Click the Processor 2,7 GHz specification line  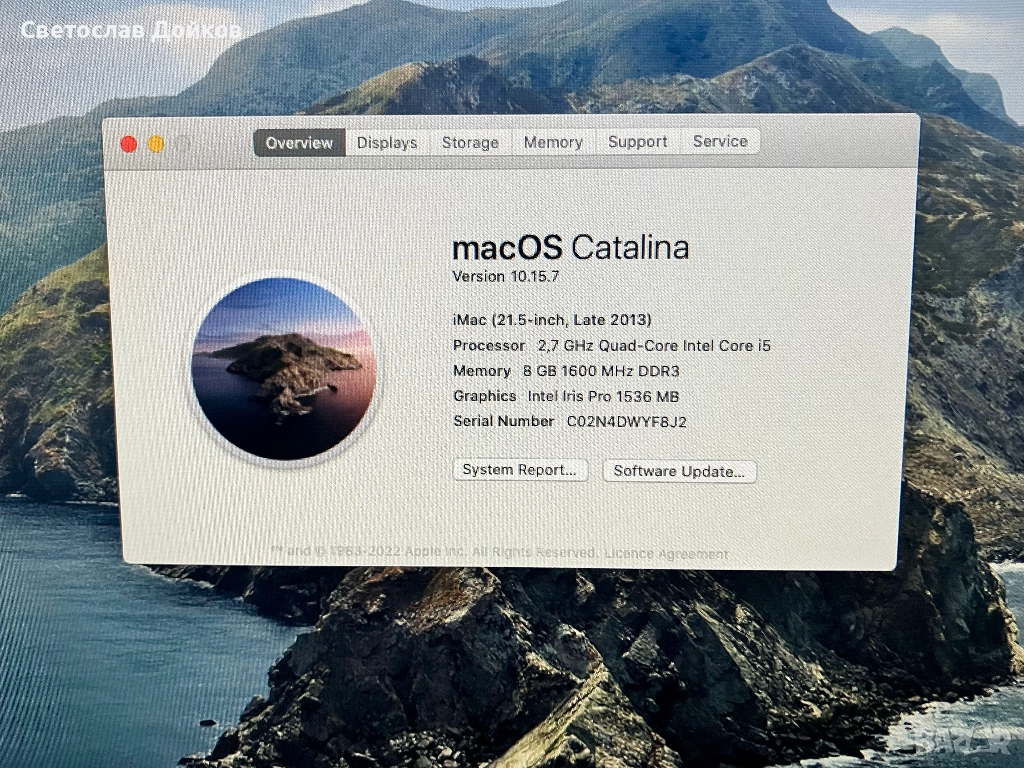(x=611, y=346)
